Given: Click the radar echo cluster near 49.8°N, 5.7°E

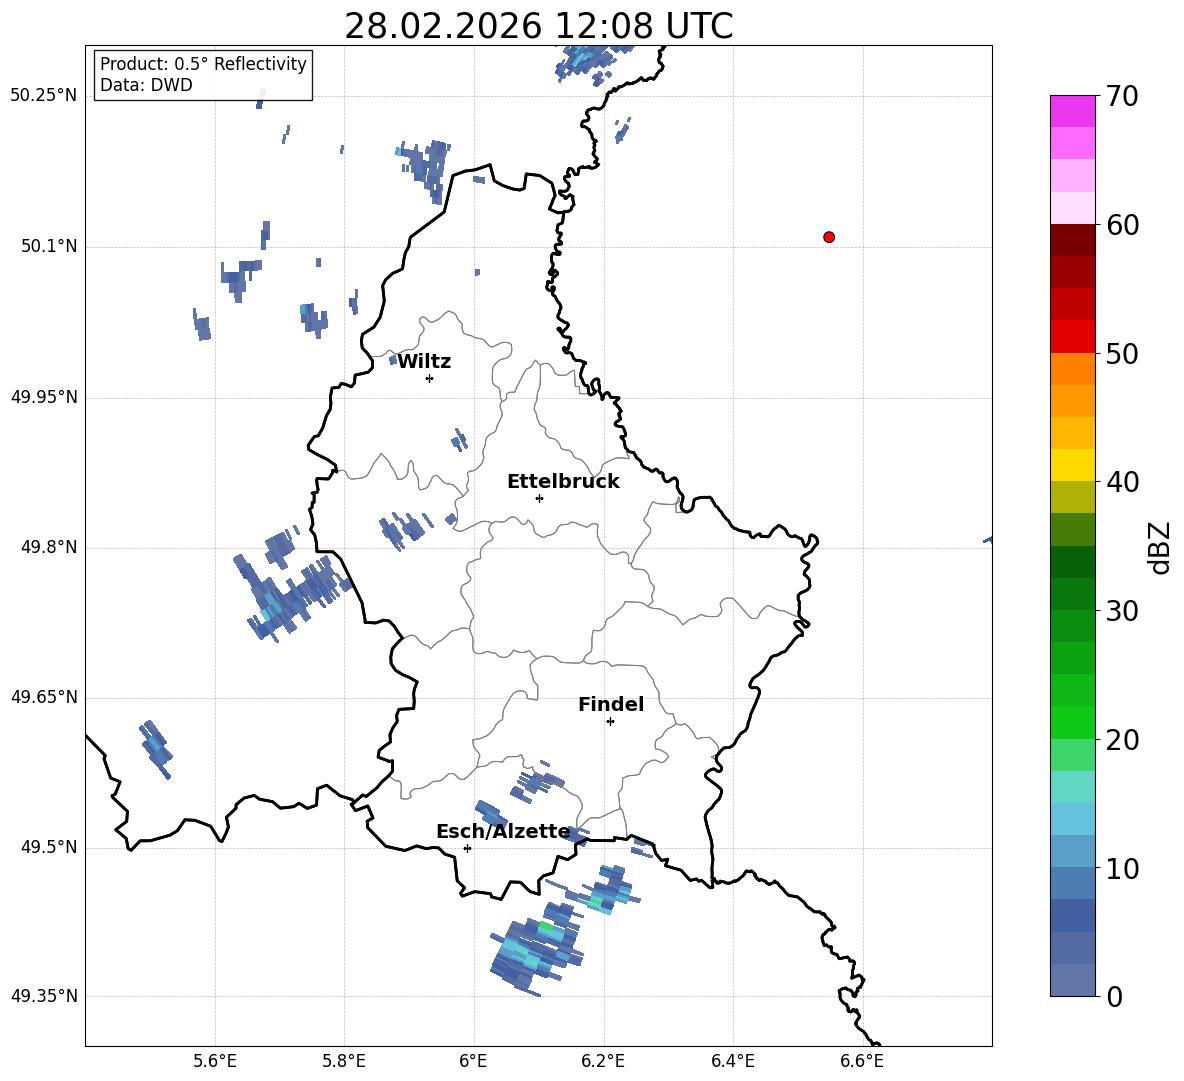Looking at the screenshot, I should 291,585.
